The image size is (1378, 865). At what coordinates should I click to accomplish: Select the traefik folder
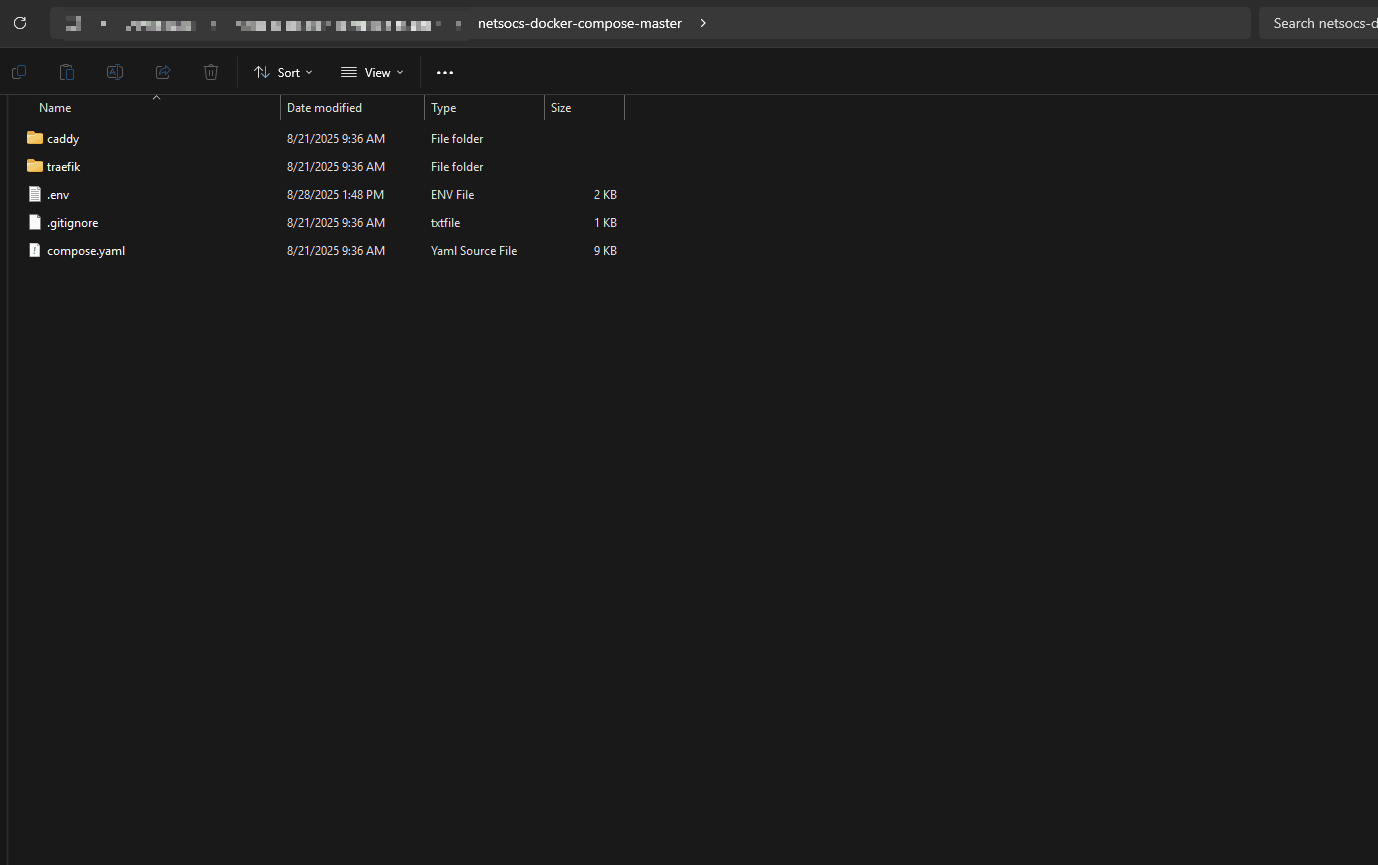point(63,167)
